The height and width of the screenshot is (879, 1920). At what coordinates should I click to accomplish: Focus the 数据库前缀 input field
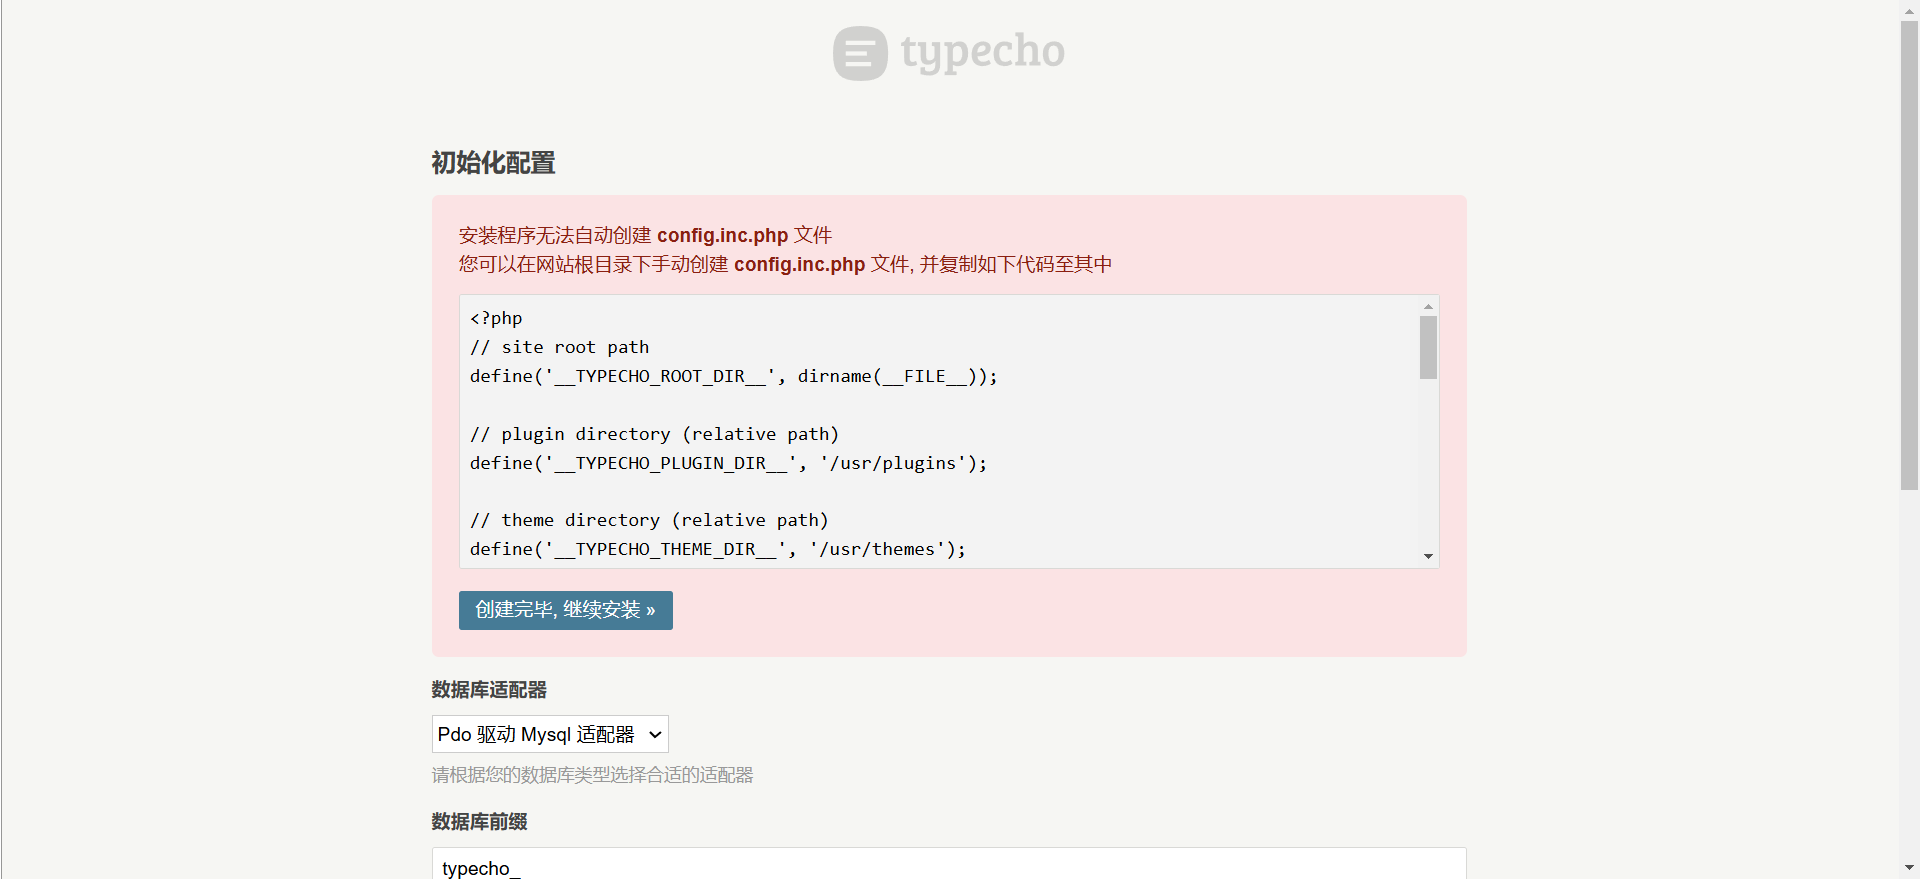click(948, 866)
